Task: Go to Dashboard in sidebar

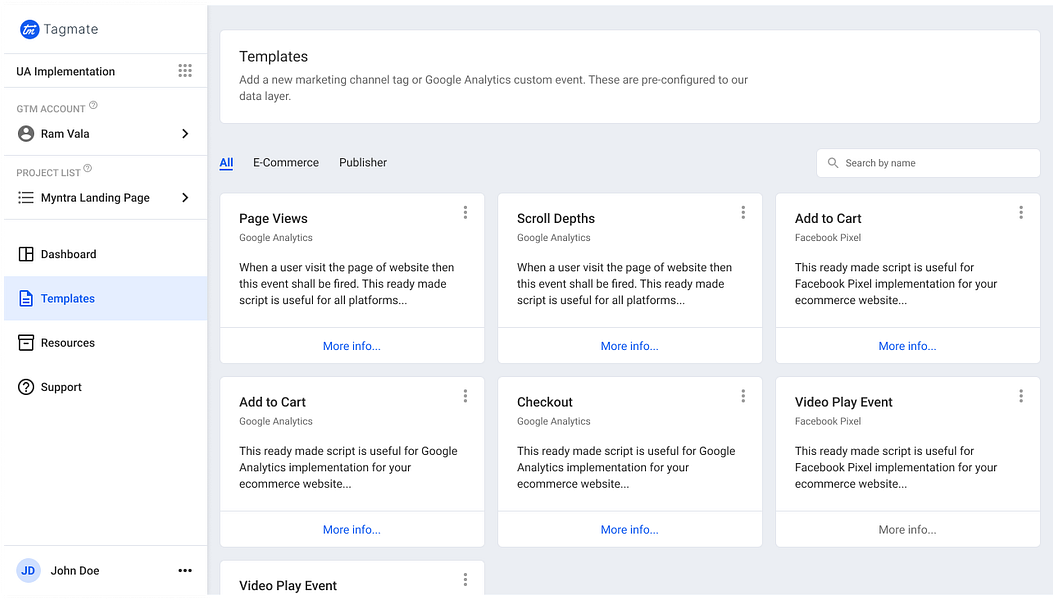Action: [x=105, y=254]
